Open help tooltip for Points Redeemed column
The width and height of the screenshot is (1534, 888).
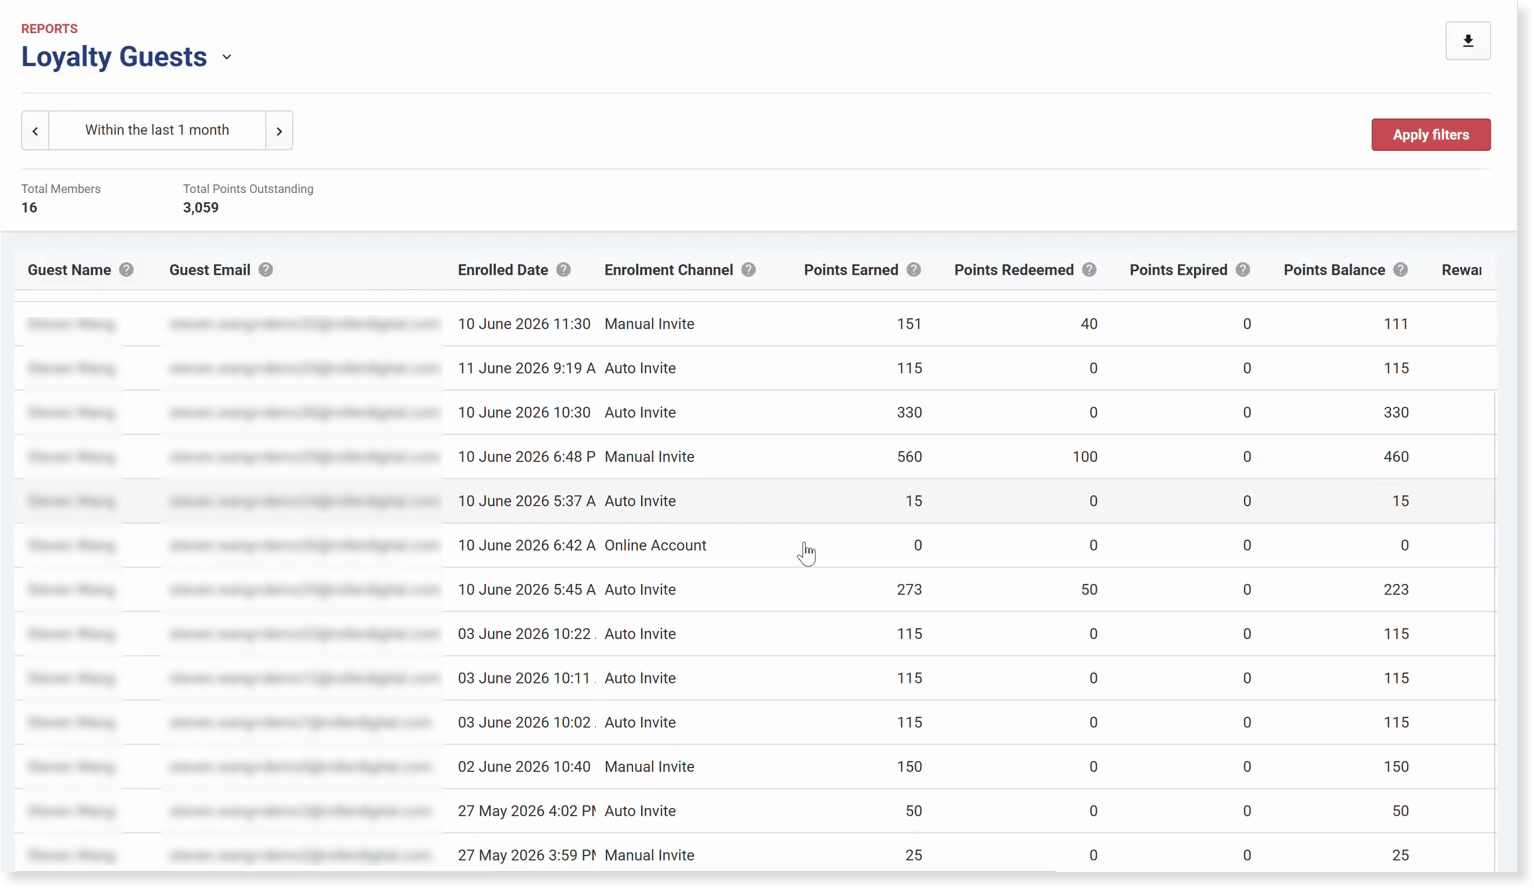[x=1089, y=270]
